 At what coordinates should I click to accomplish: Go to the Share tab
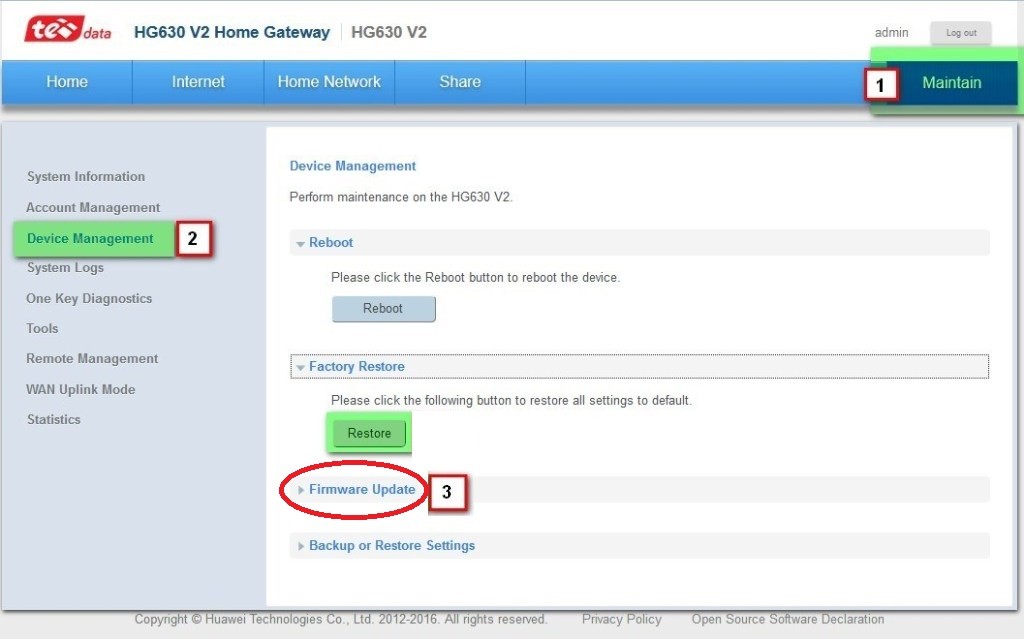click(460, 82)
